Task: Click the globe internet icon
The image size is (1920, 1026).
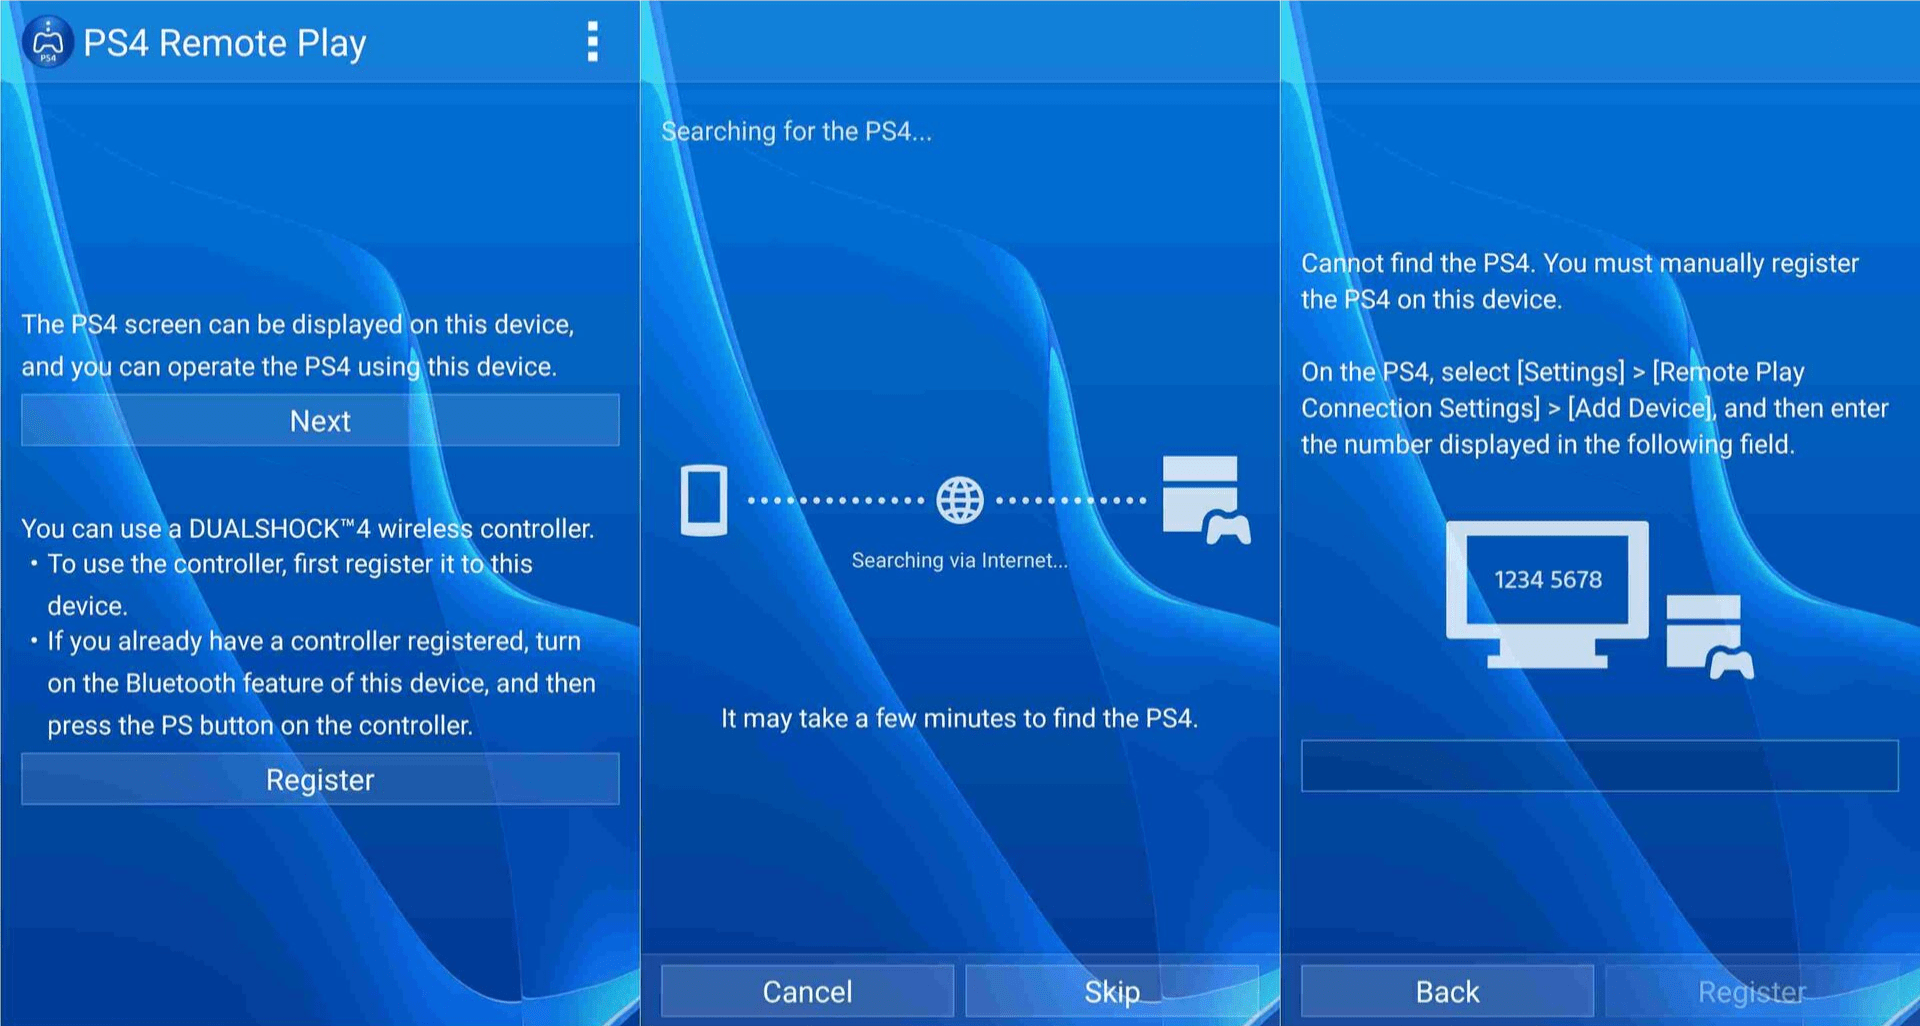Action: coord(959,500)
